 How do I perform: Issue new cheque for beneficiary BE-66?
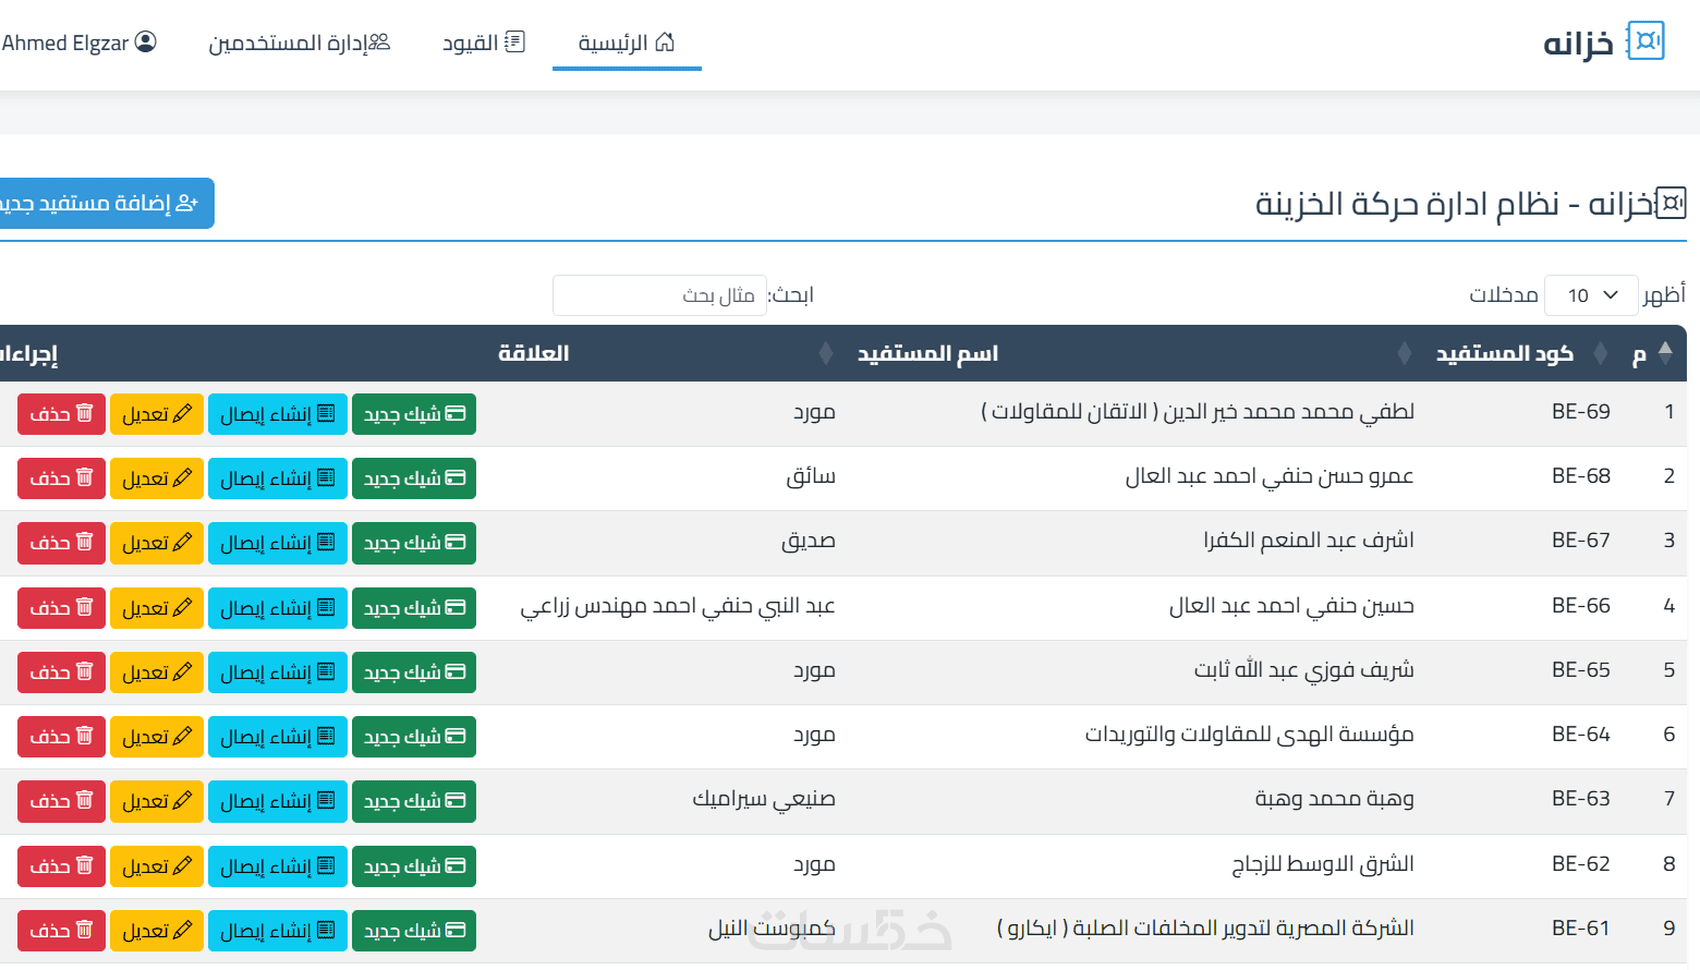pyautogui.click(x=414, y=608)
